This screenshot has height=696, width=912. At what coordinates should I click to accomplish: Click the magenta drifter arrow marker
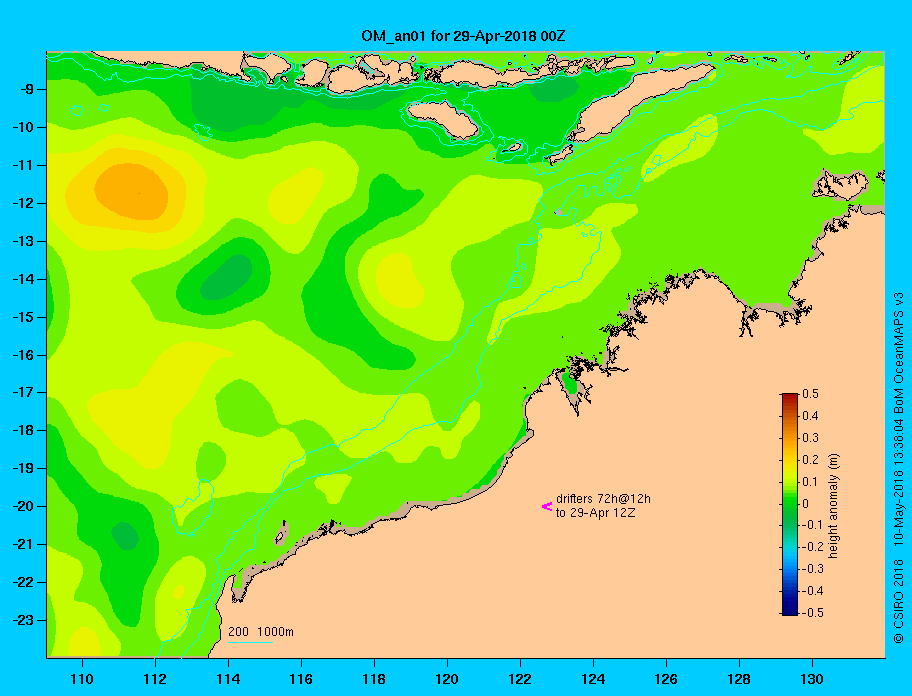pyautogui.click(x=547, y=506)
